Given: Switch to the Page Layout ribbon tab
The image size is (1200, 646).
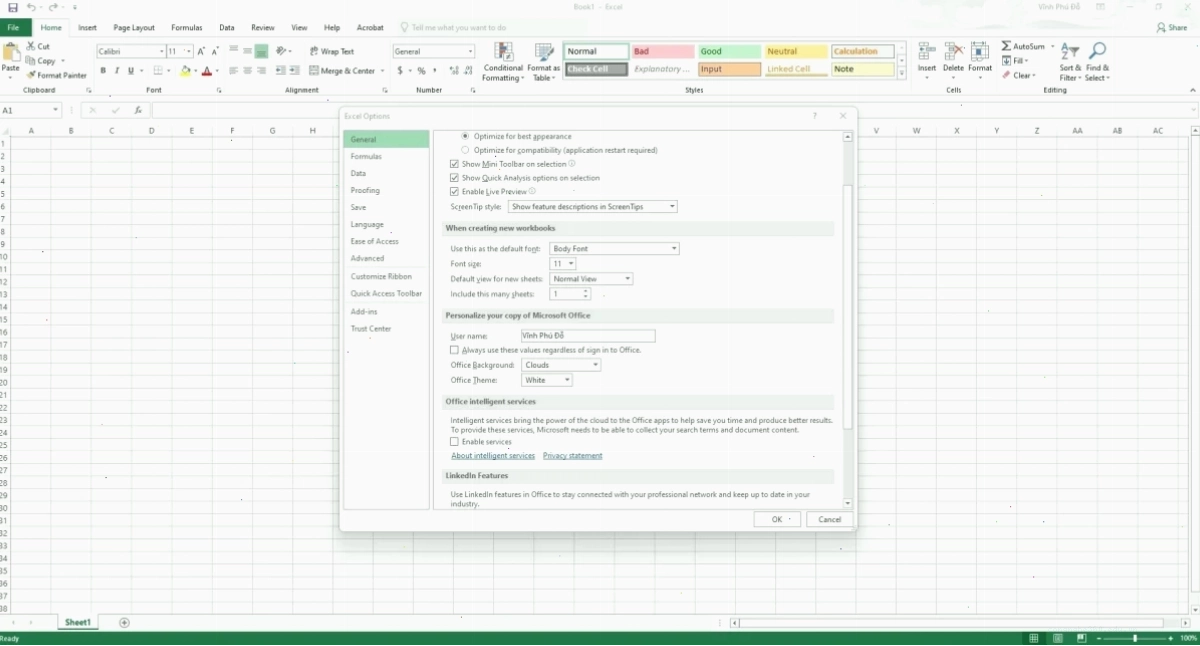Looking at the screenshot, I should [x=134, y=28].
